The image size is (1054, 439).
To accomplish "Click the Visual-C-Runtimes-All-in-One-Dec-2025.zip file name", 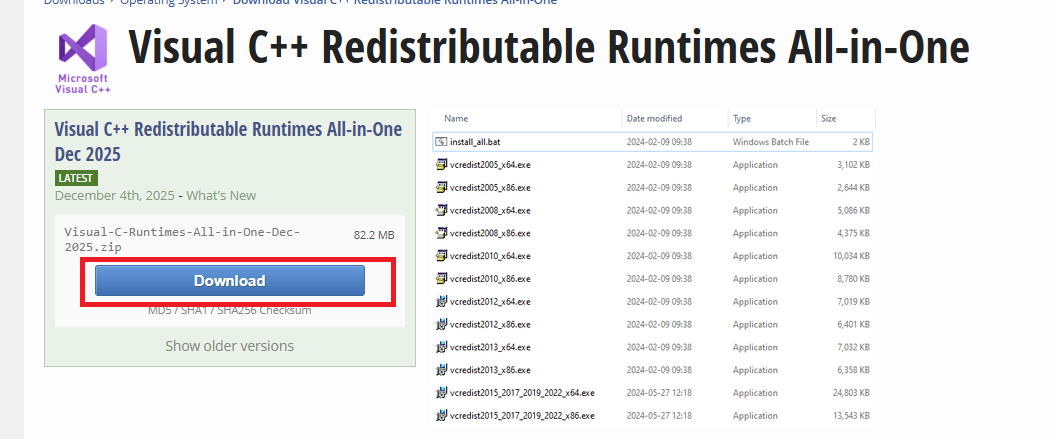I will coord(182,239).
